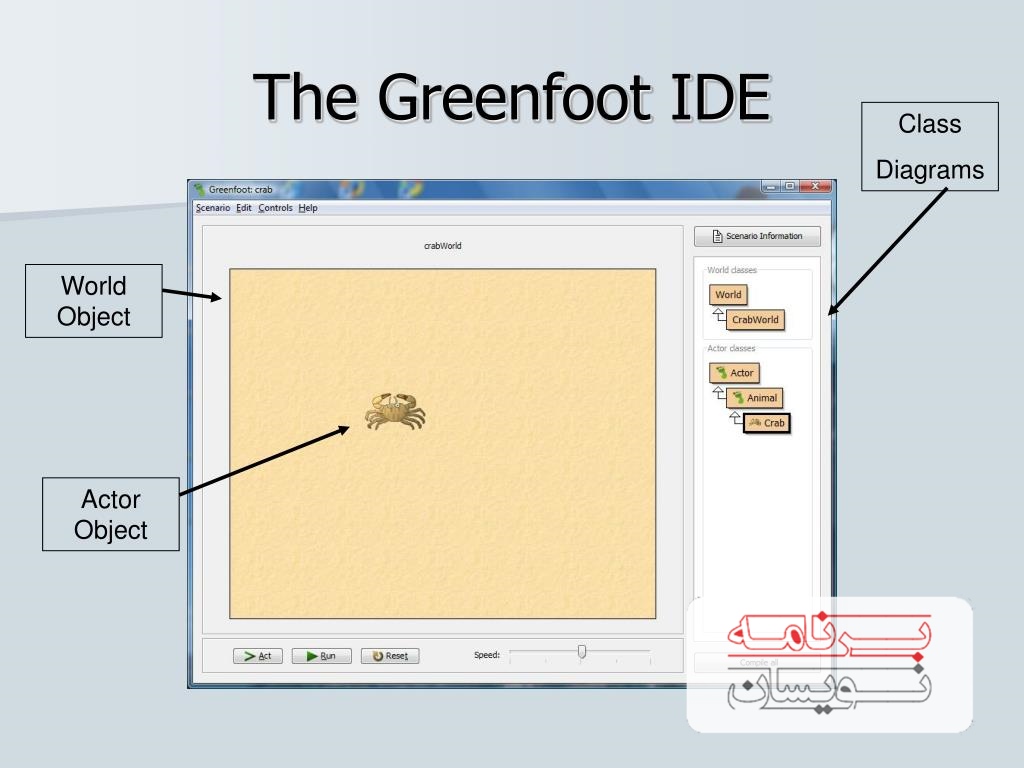
Task: Click the Greenfoot title bar icon
Action: click(x=200, y=189)
